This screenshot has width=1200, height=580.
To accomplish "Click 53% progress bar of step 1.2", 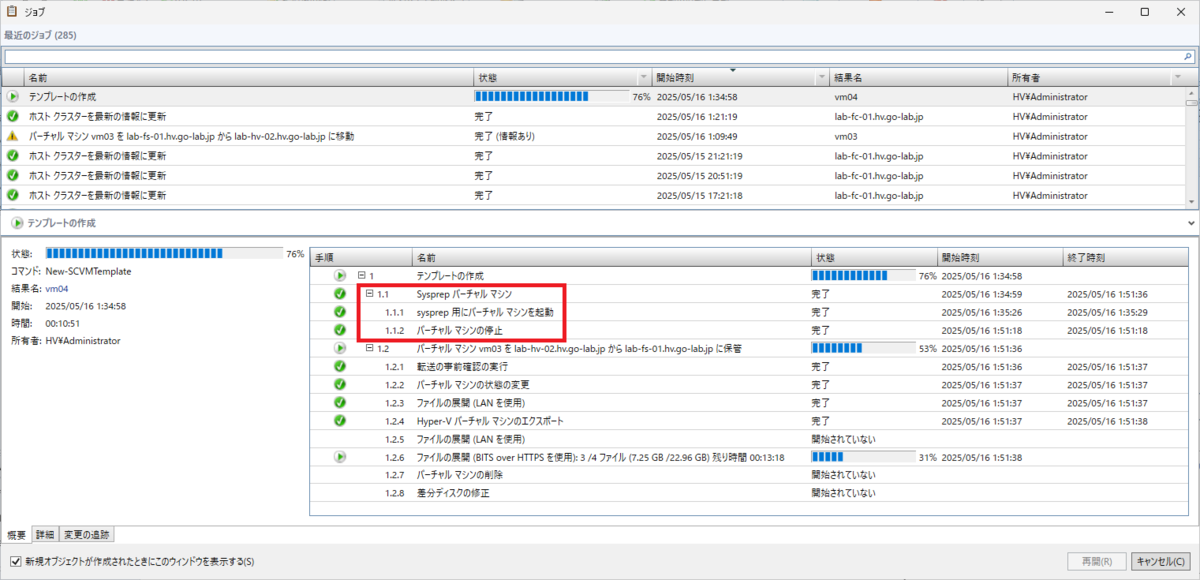I will [x=862, y=348].
